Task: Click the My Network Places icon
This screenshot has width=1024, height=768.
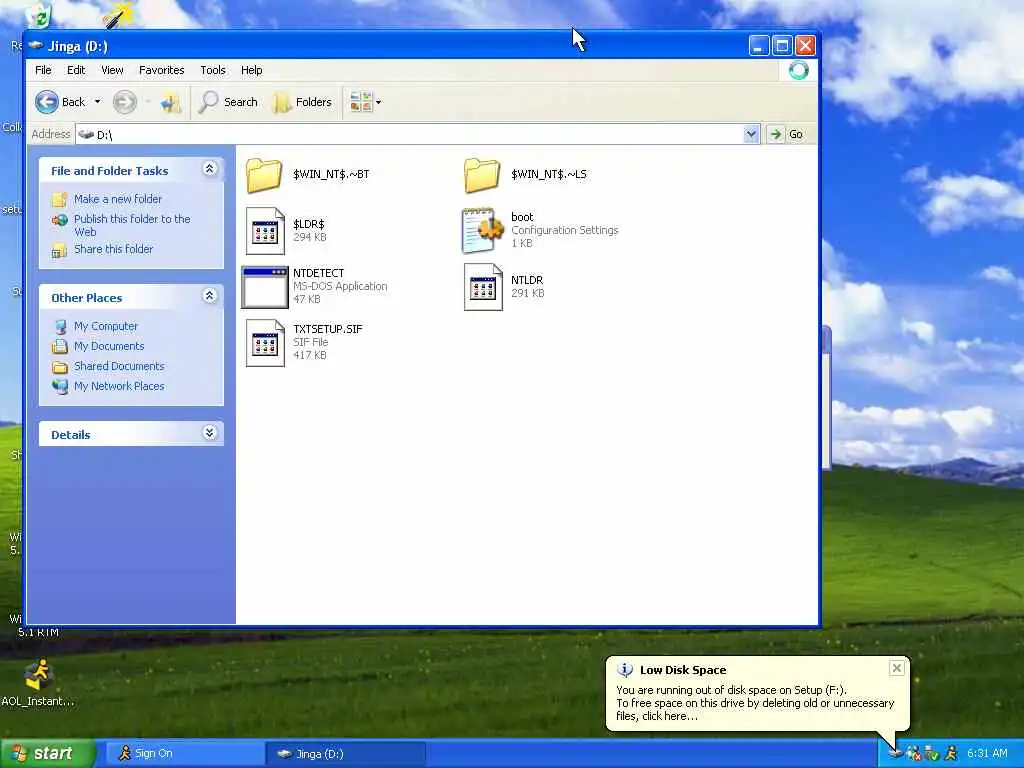Action: tap(60, 387)
